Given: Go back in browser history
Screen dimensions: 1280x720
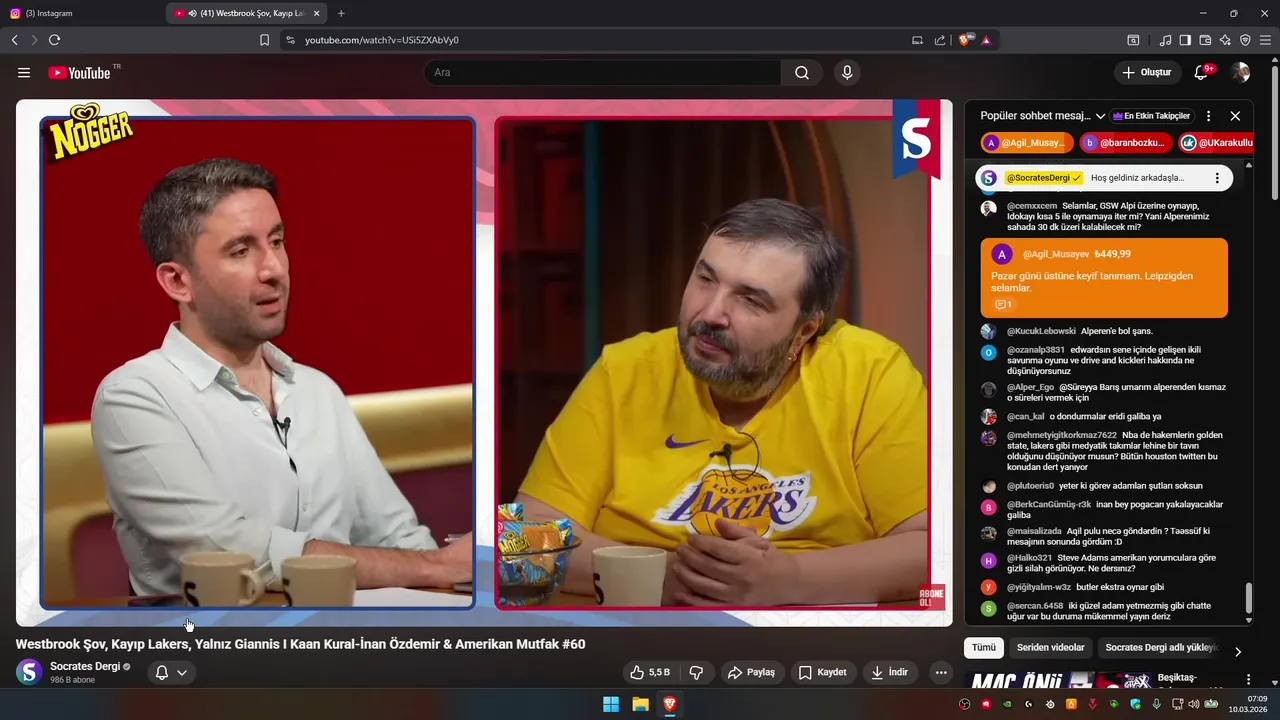Looking at the screenshot, I should pyautogui.click(x=14, y=40).
